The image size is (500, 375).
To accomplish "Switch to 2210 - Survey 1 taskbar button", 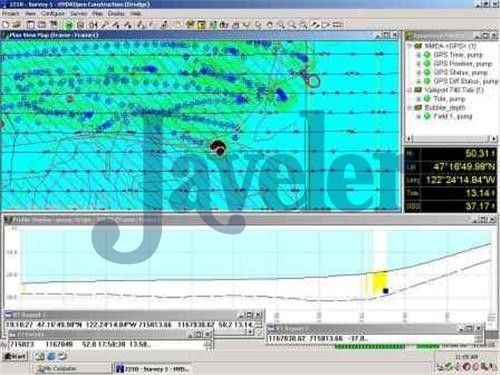I will click(153, 369).
